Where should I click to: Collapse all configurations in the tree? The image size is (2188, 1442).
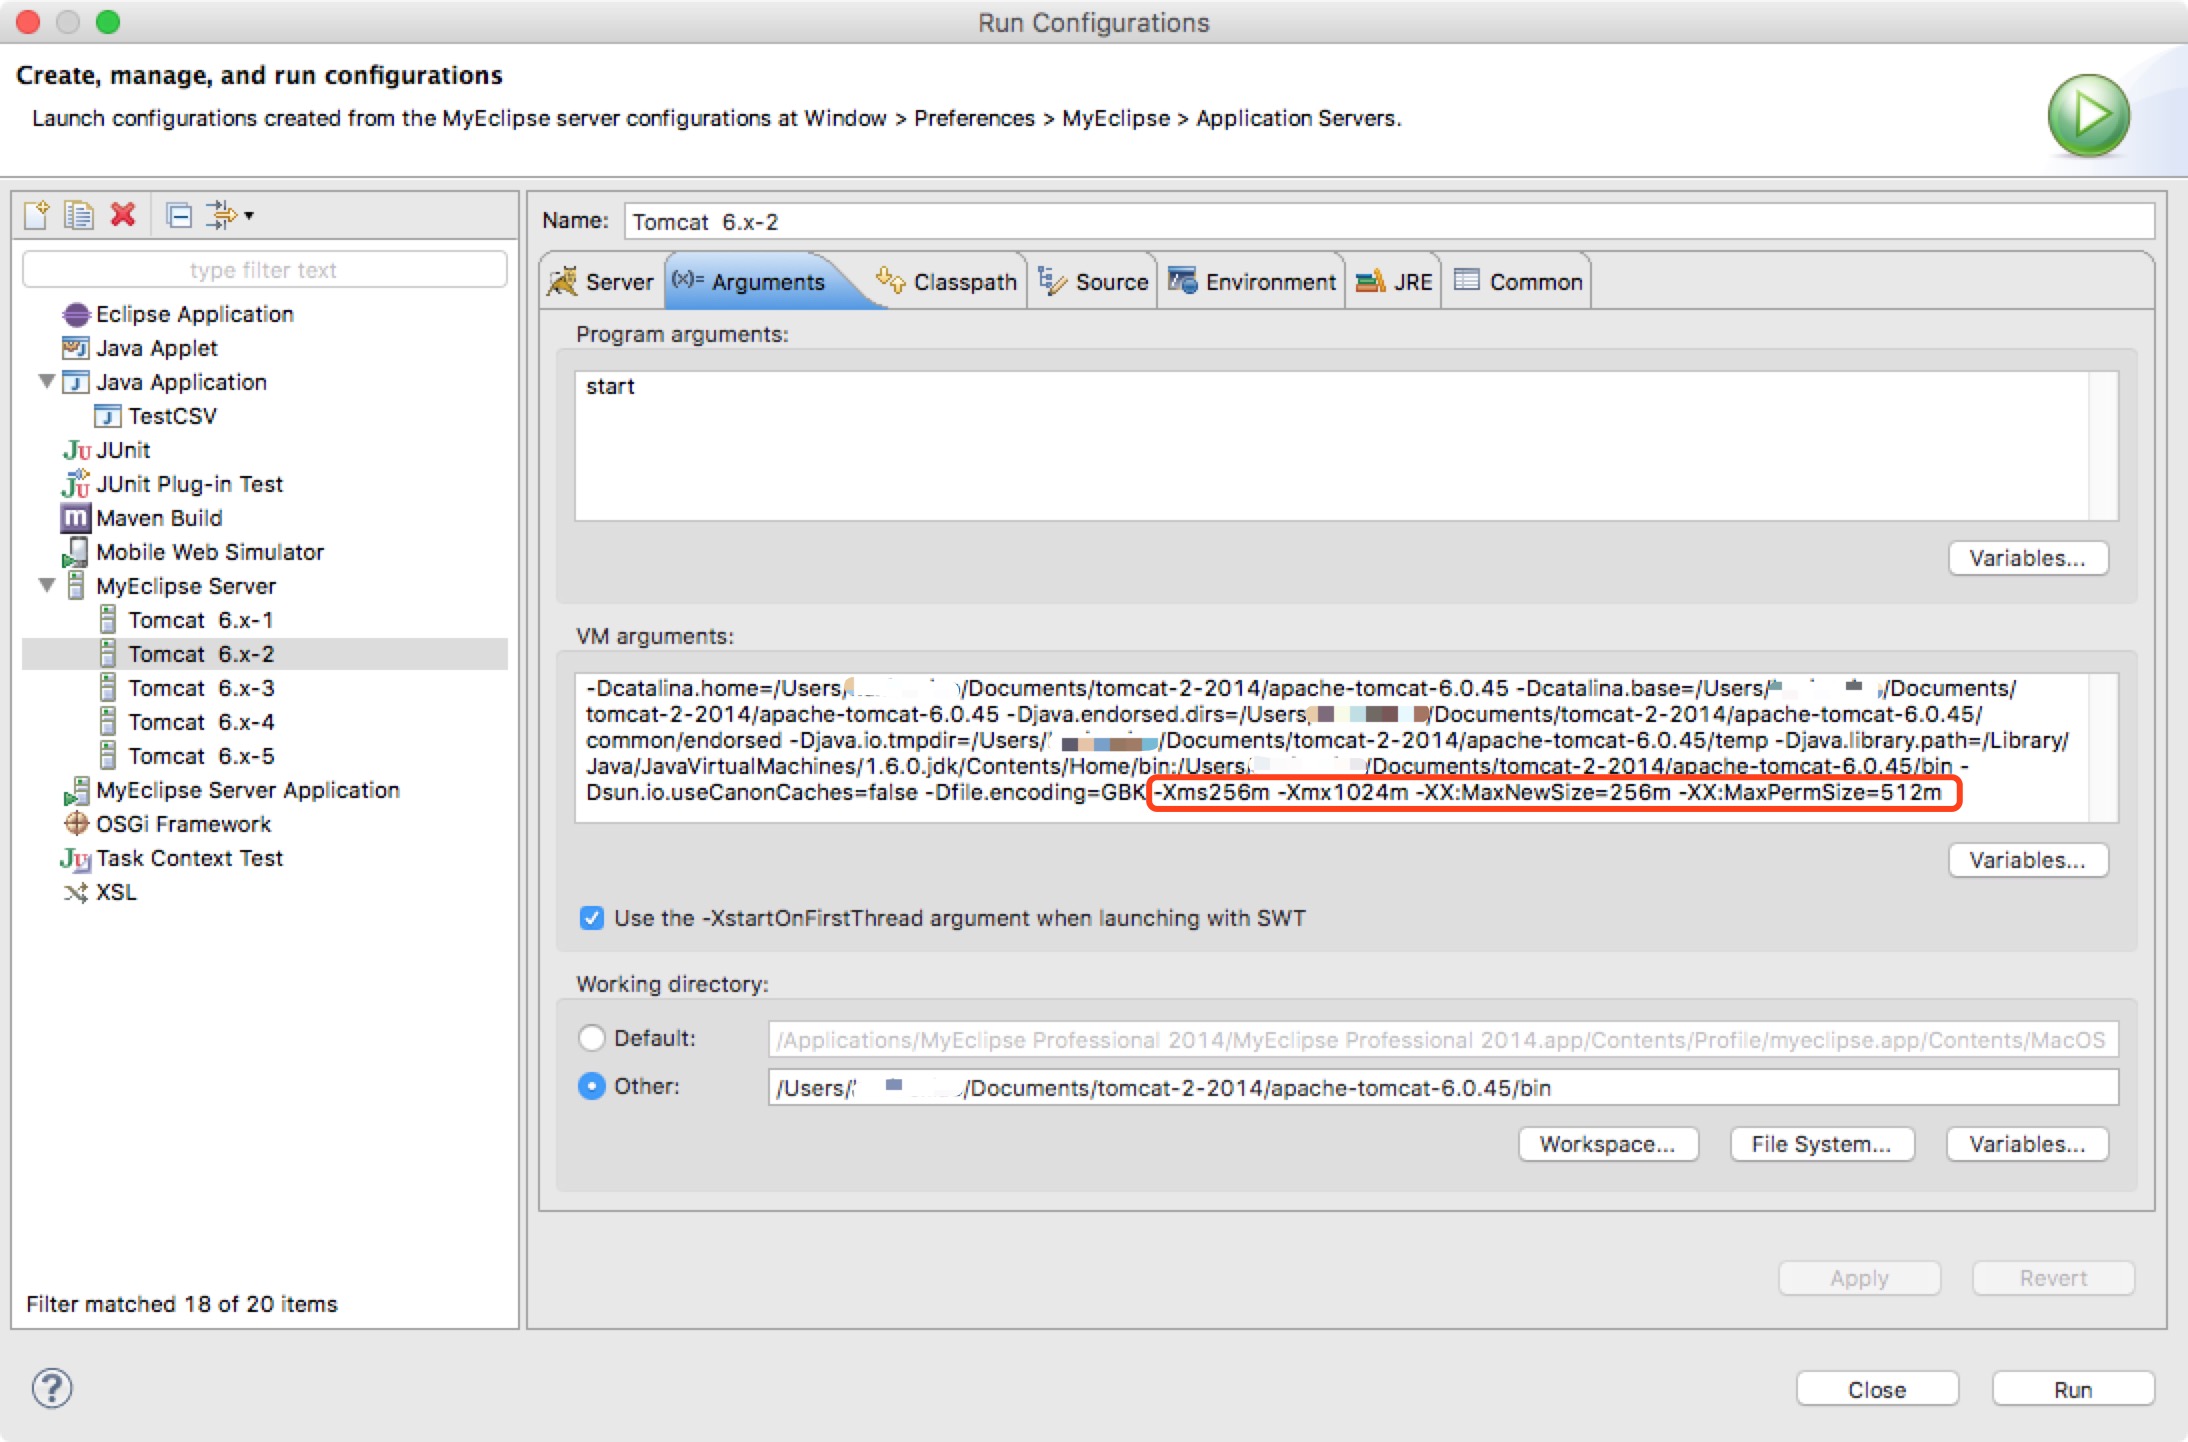[x=179, y=215]
